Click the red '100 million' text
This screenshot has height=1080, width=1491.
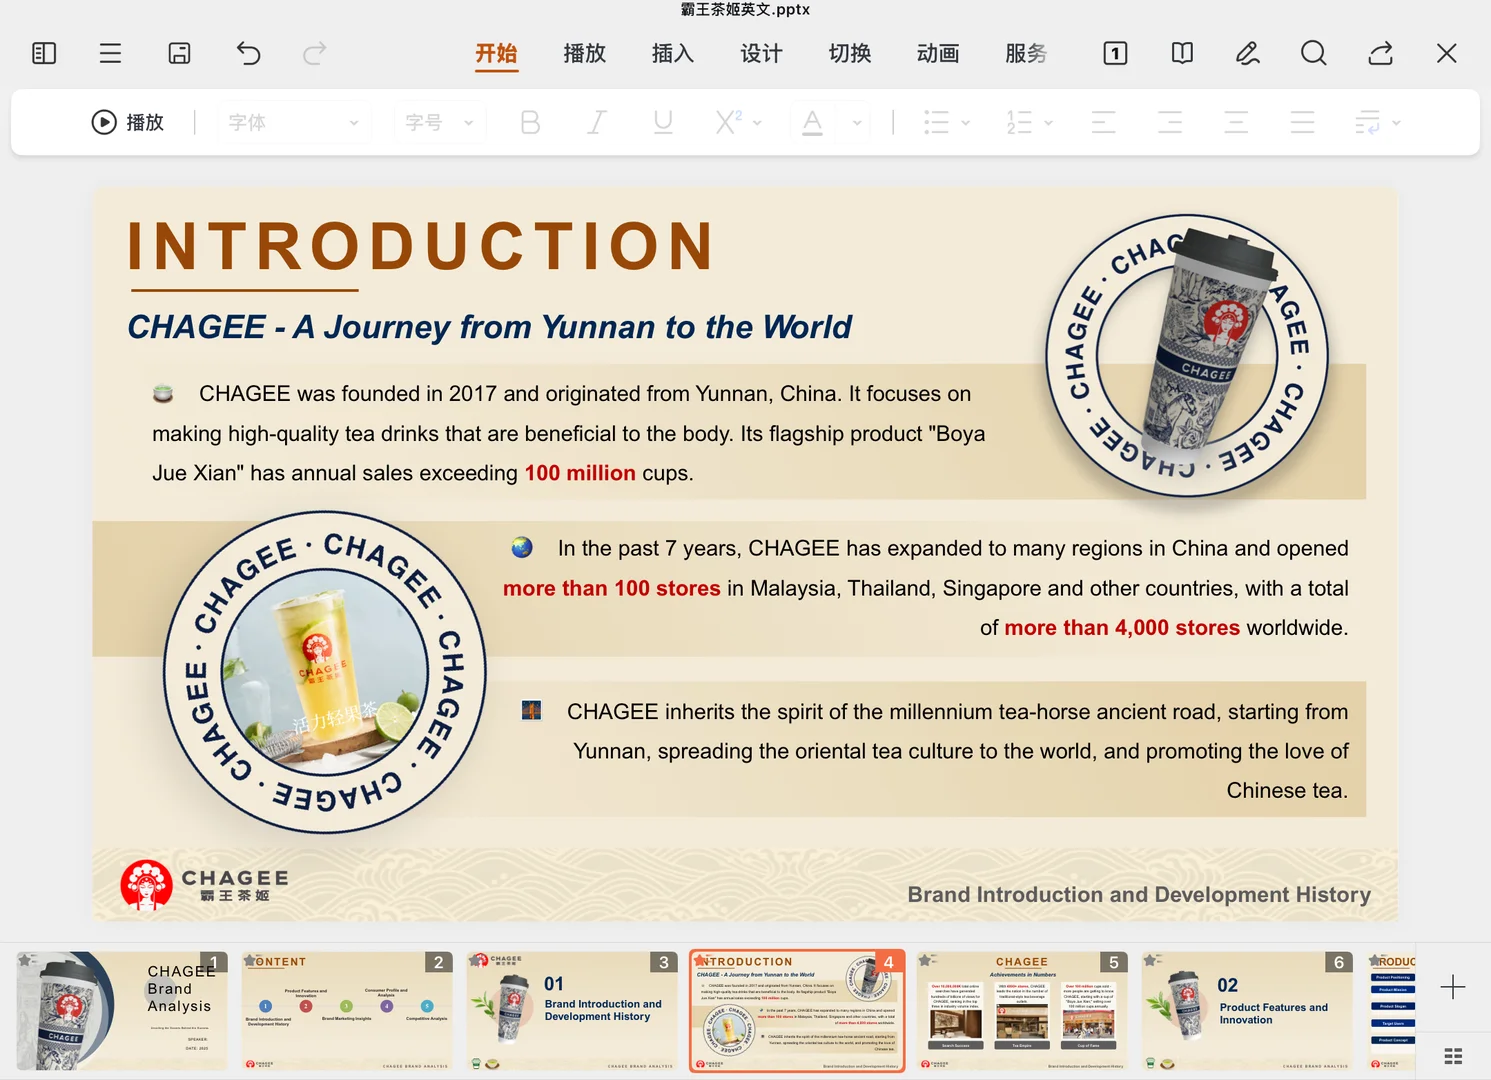coord(580,473)
